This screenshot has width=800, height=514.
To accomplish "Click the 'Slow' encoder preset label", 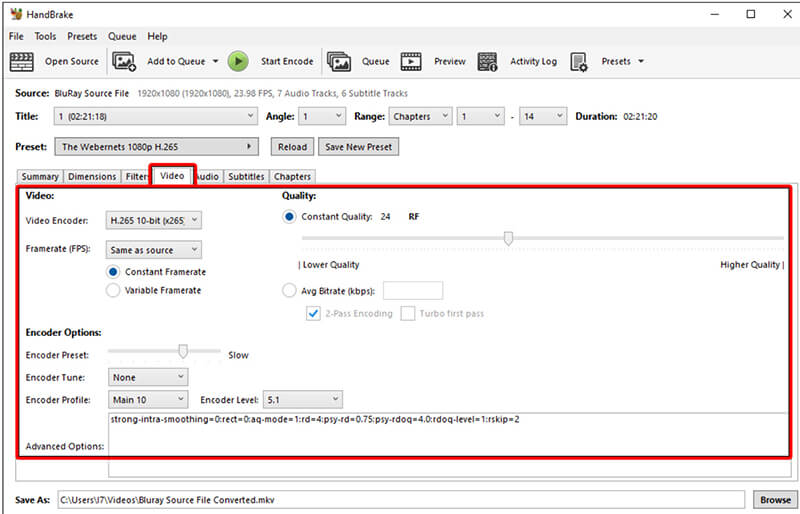I will [x=238, y=355].
